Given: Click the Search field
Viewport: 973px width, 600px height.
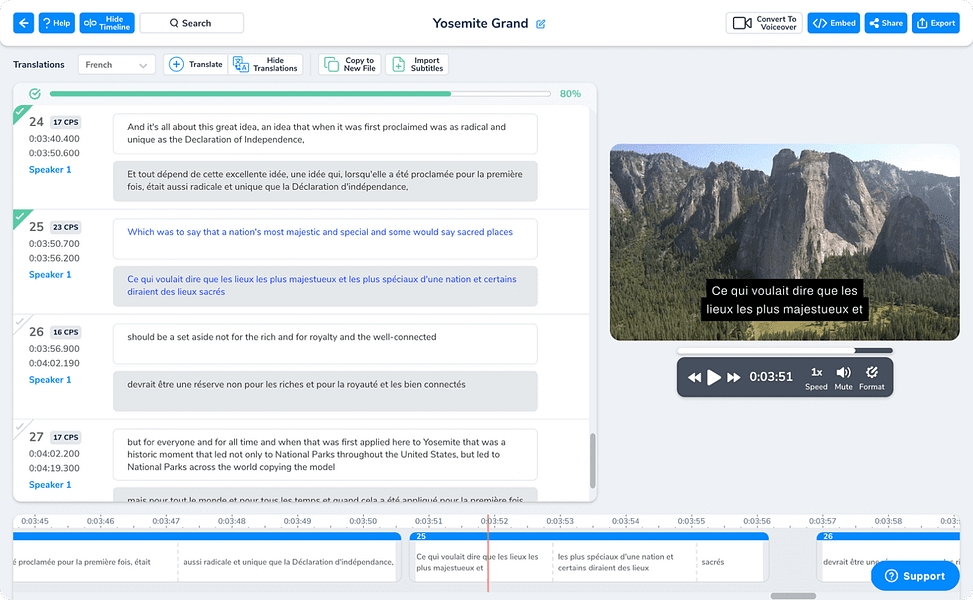Looking at the screenshot, I should click(191, 23).
